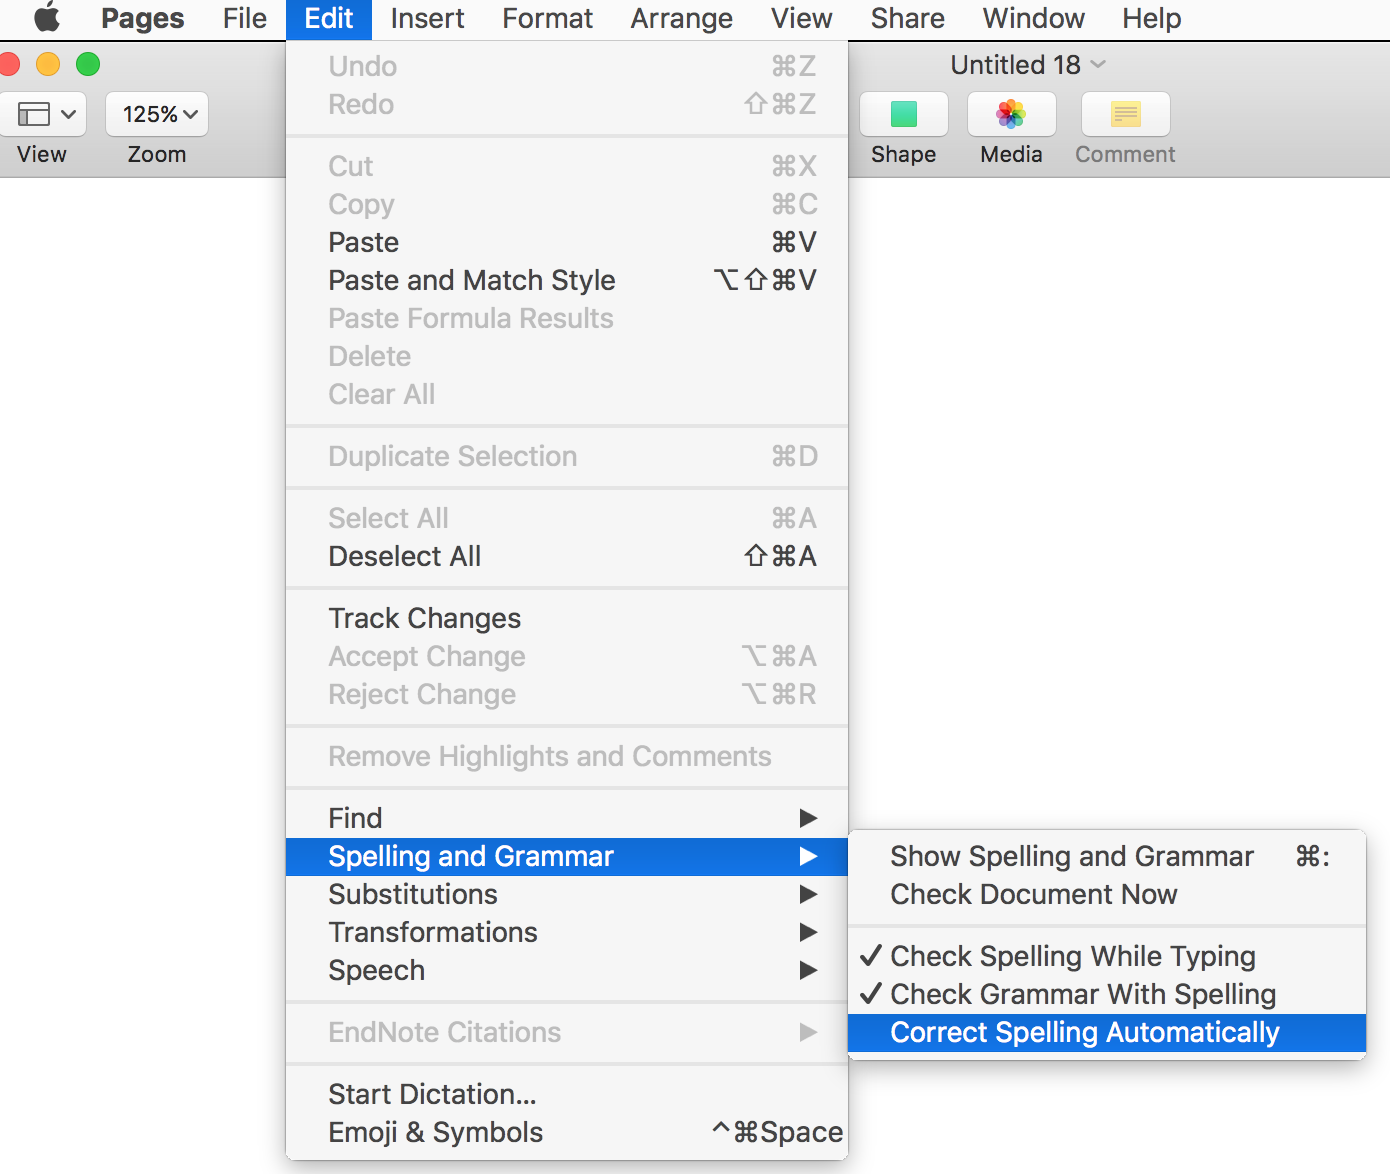Toggle Check Grammar With Spelling
The height and width of the screenshot is (1174, 1390).
pyautogui.click(x=1107, y=994)
